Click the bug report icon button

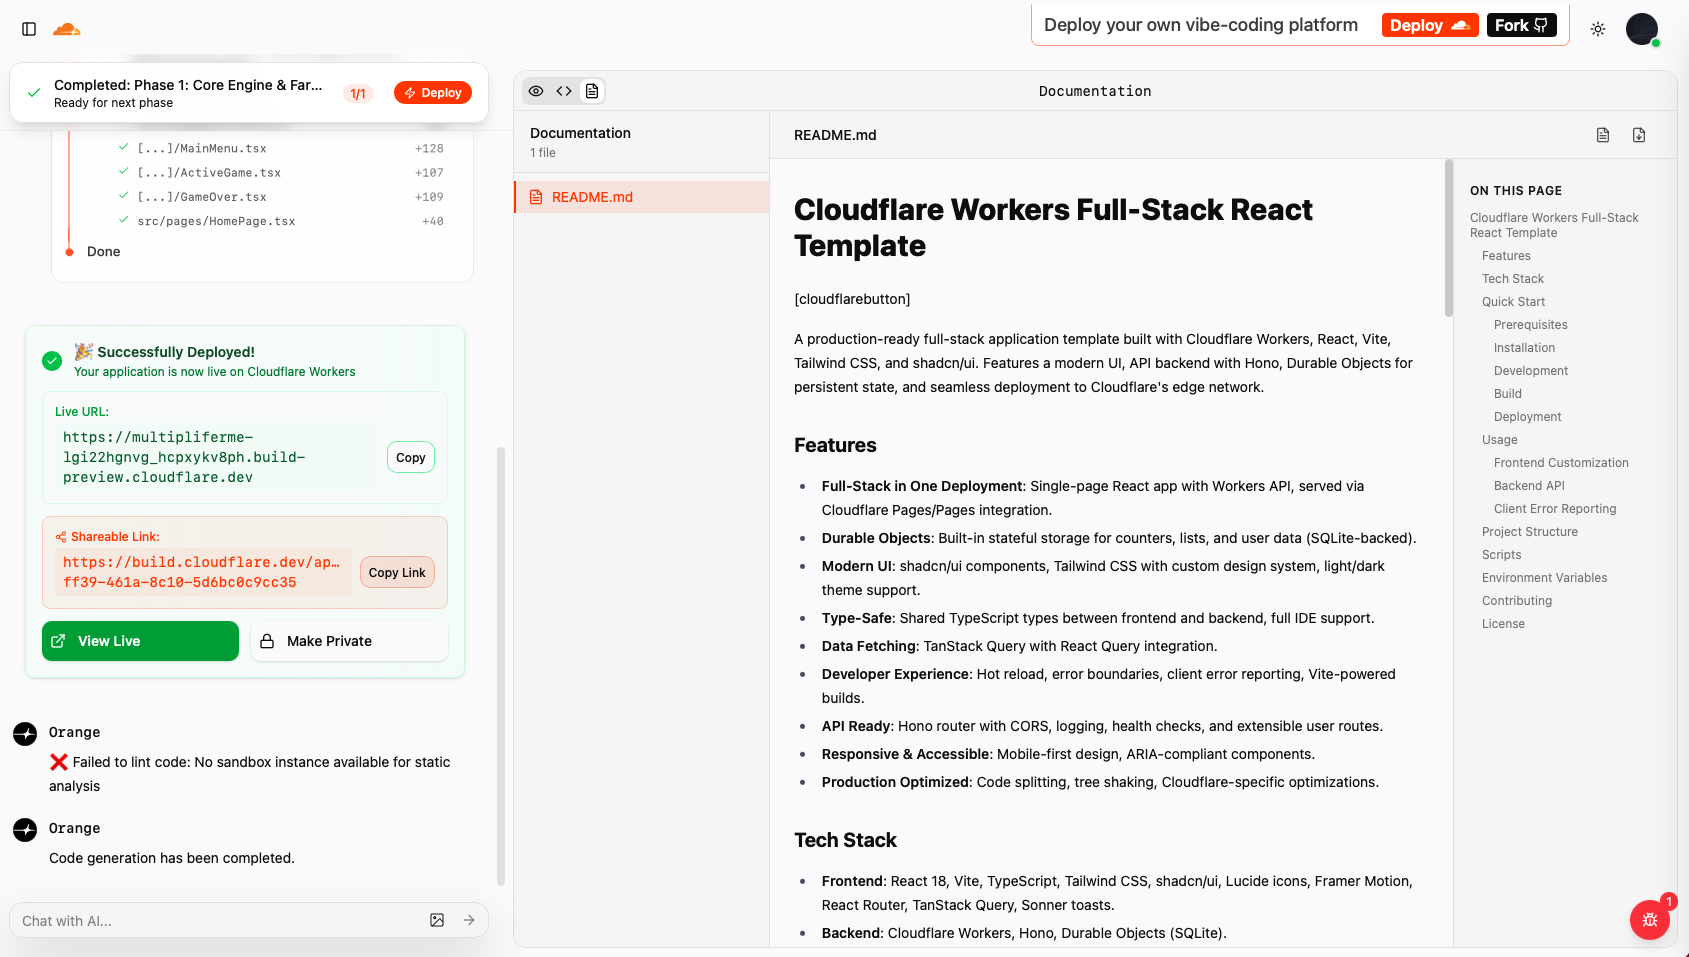(1650, 920)
